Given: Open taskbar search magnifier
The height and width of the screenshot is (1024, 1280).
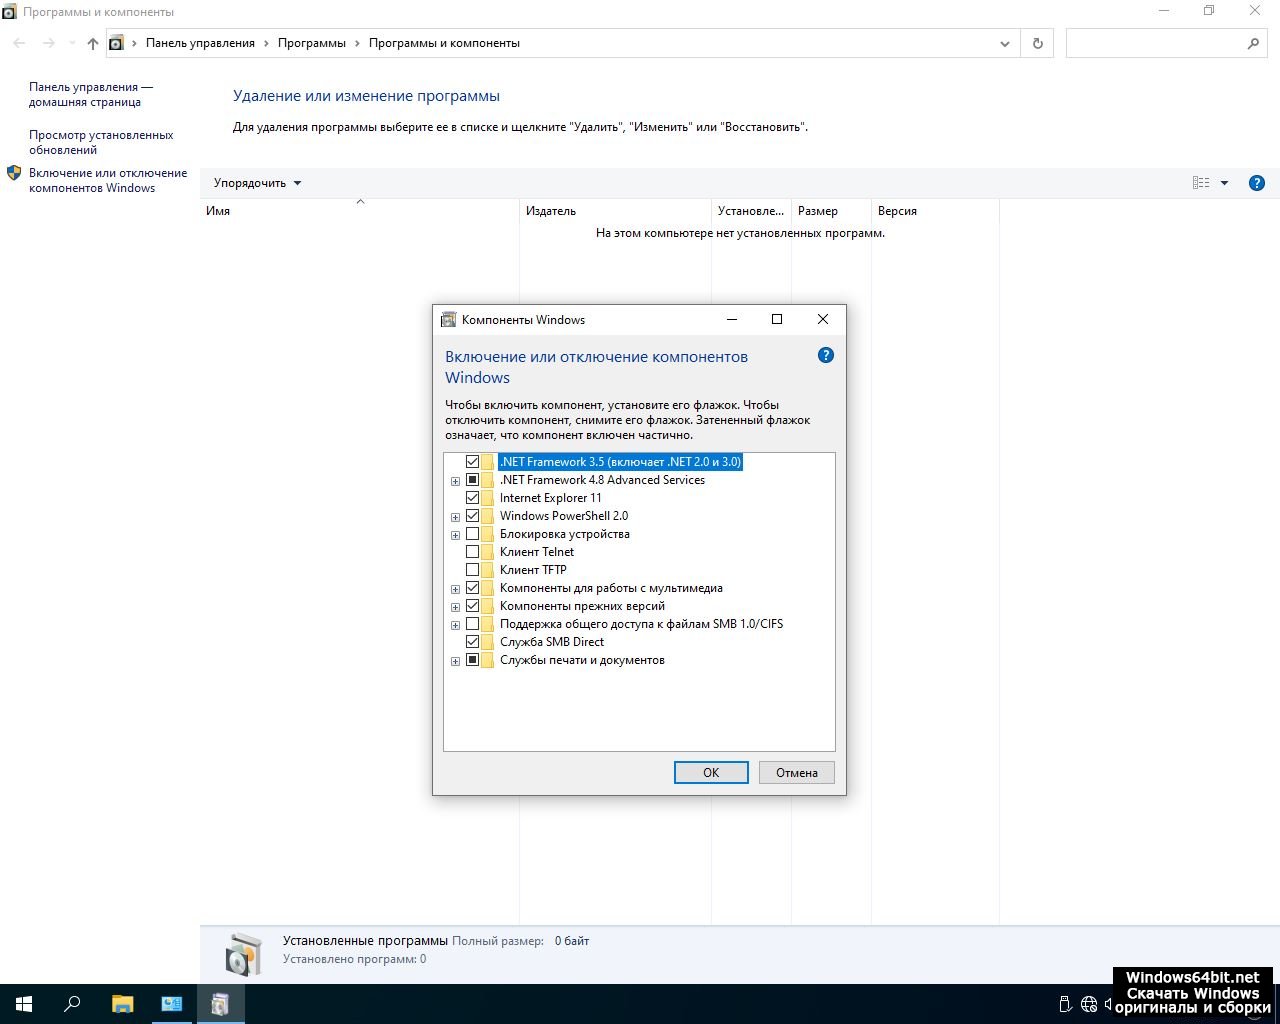Looking at the screenshot, I should point(72,1004).
